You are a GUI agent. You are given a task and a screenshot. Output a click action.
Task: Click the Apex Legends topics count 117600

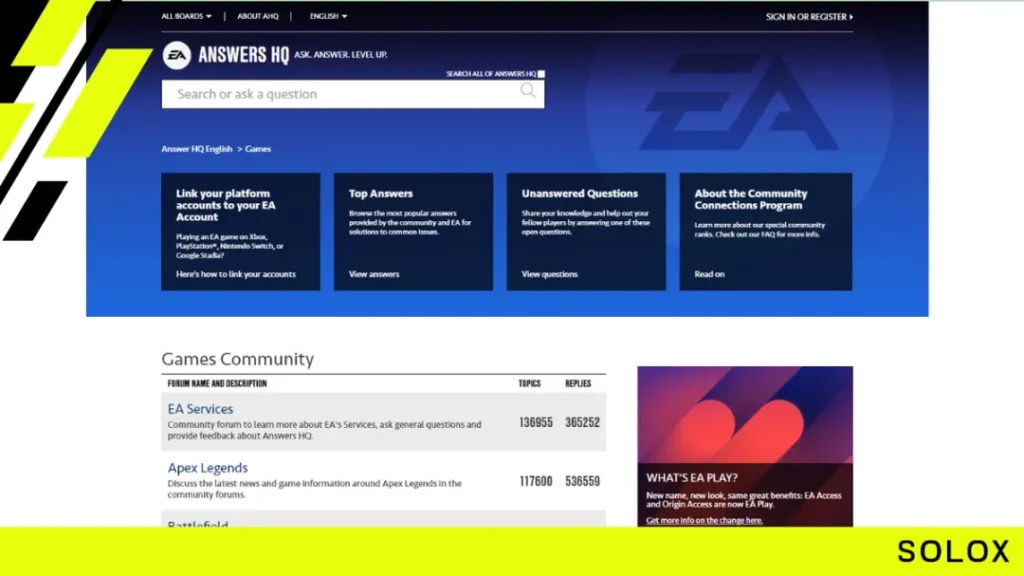point(536,481)
